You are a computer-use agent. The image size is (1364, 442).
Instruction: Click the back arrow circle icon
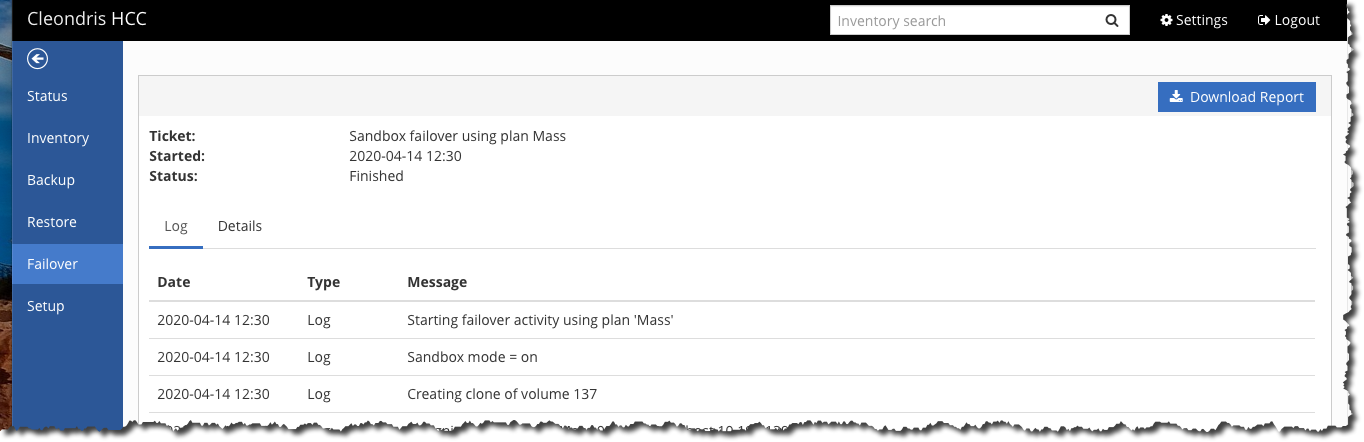(38, 60)
